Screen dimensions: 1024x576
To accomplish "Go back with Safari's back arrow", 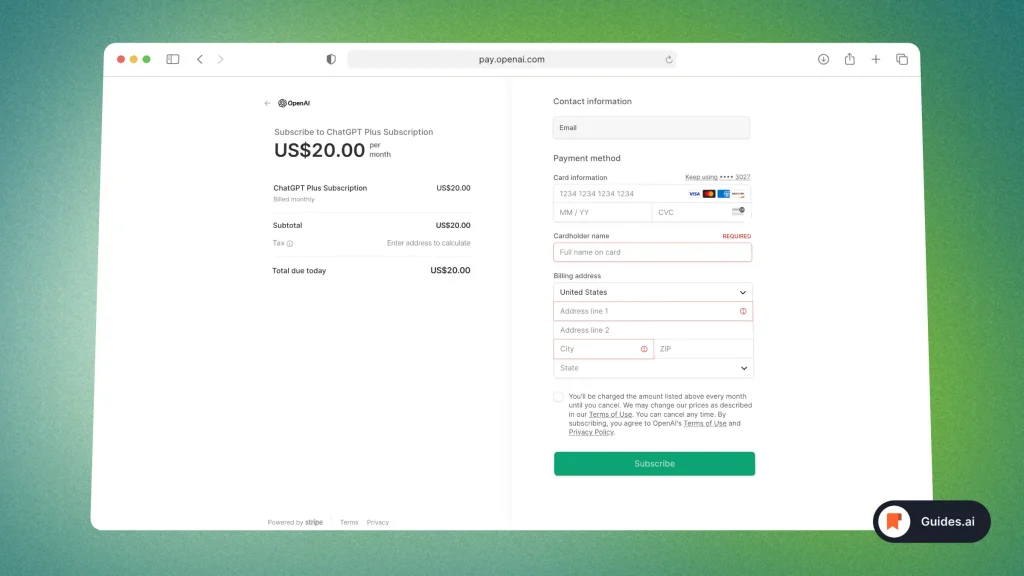I will (200, 59).
